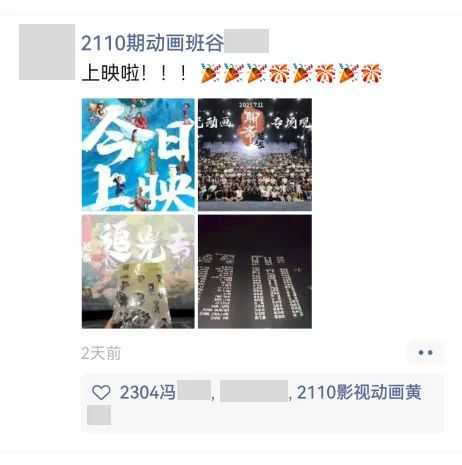Screen dimensions: 462x465
Task: Tap the heart like icon
Action: tap(101, 392)
